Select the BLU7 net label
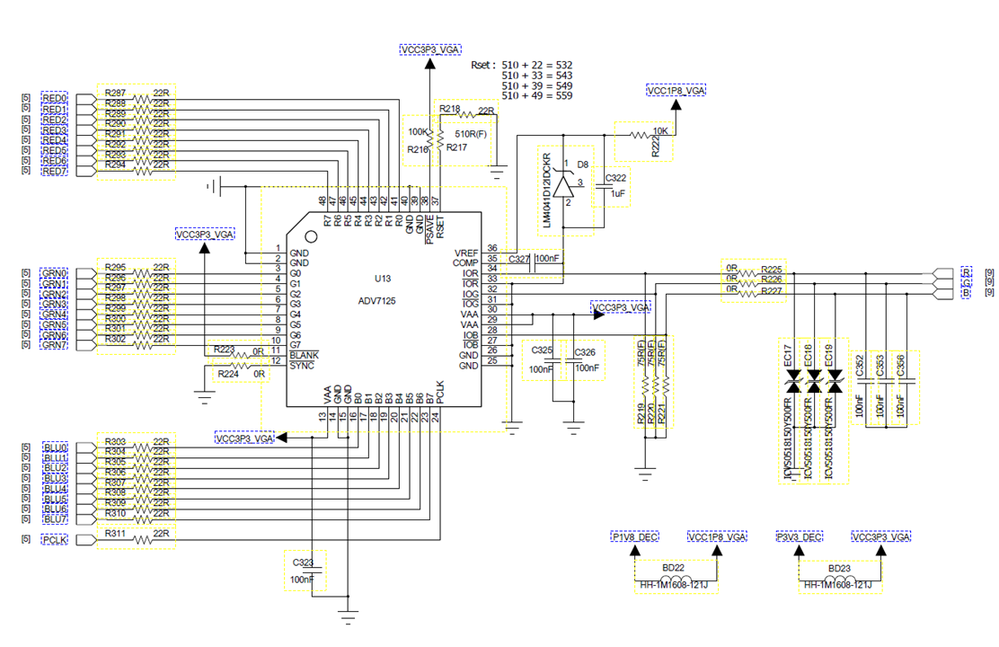This screenshot has width=999, height=647. [x=55, y=520]
